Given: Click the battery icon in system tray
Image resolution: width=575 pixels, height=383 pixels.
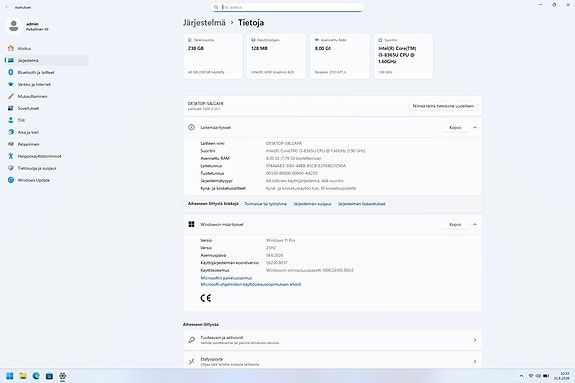Looking at the screenshot, I should [x=546, y=376].
